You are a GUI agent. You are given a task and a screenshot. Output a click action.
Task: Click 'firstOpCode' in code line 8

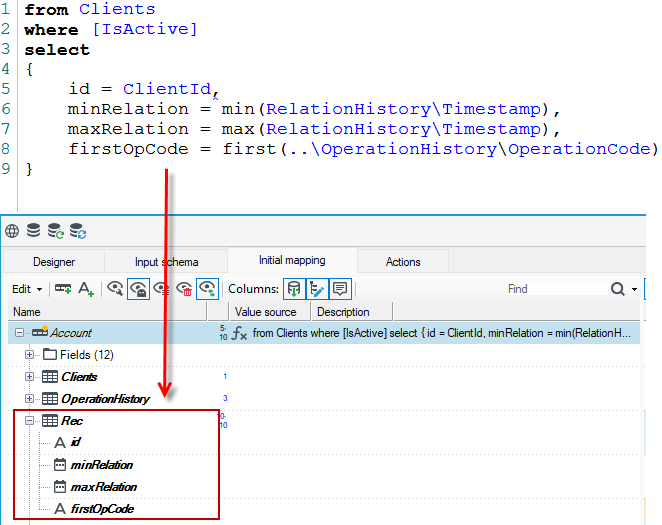pos(128,149)
